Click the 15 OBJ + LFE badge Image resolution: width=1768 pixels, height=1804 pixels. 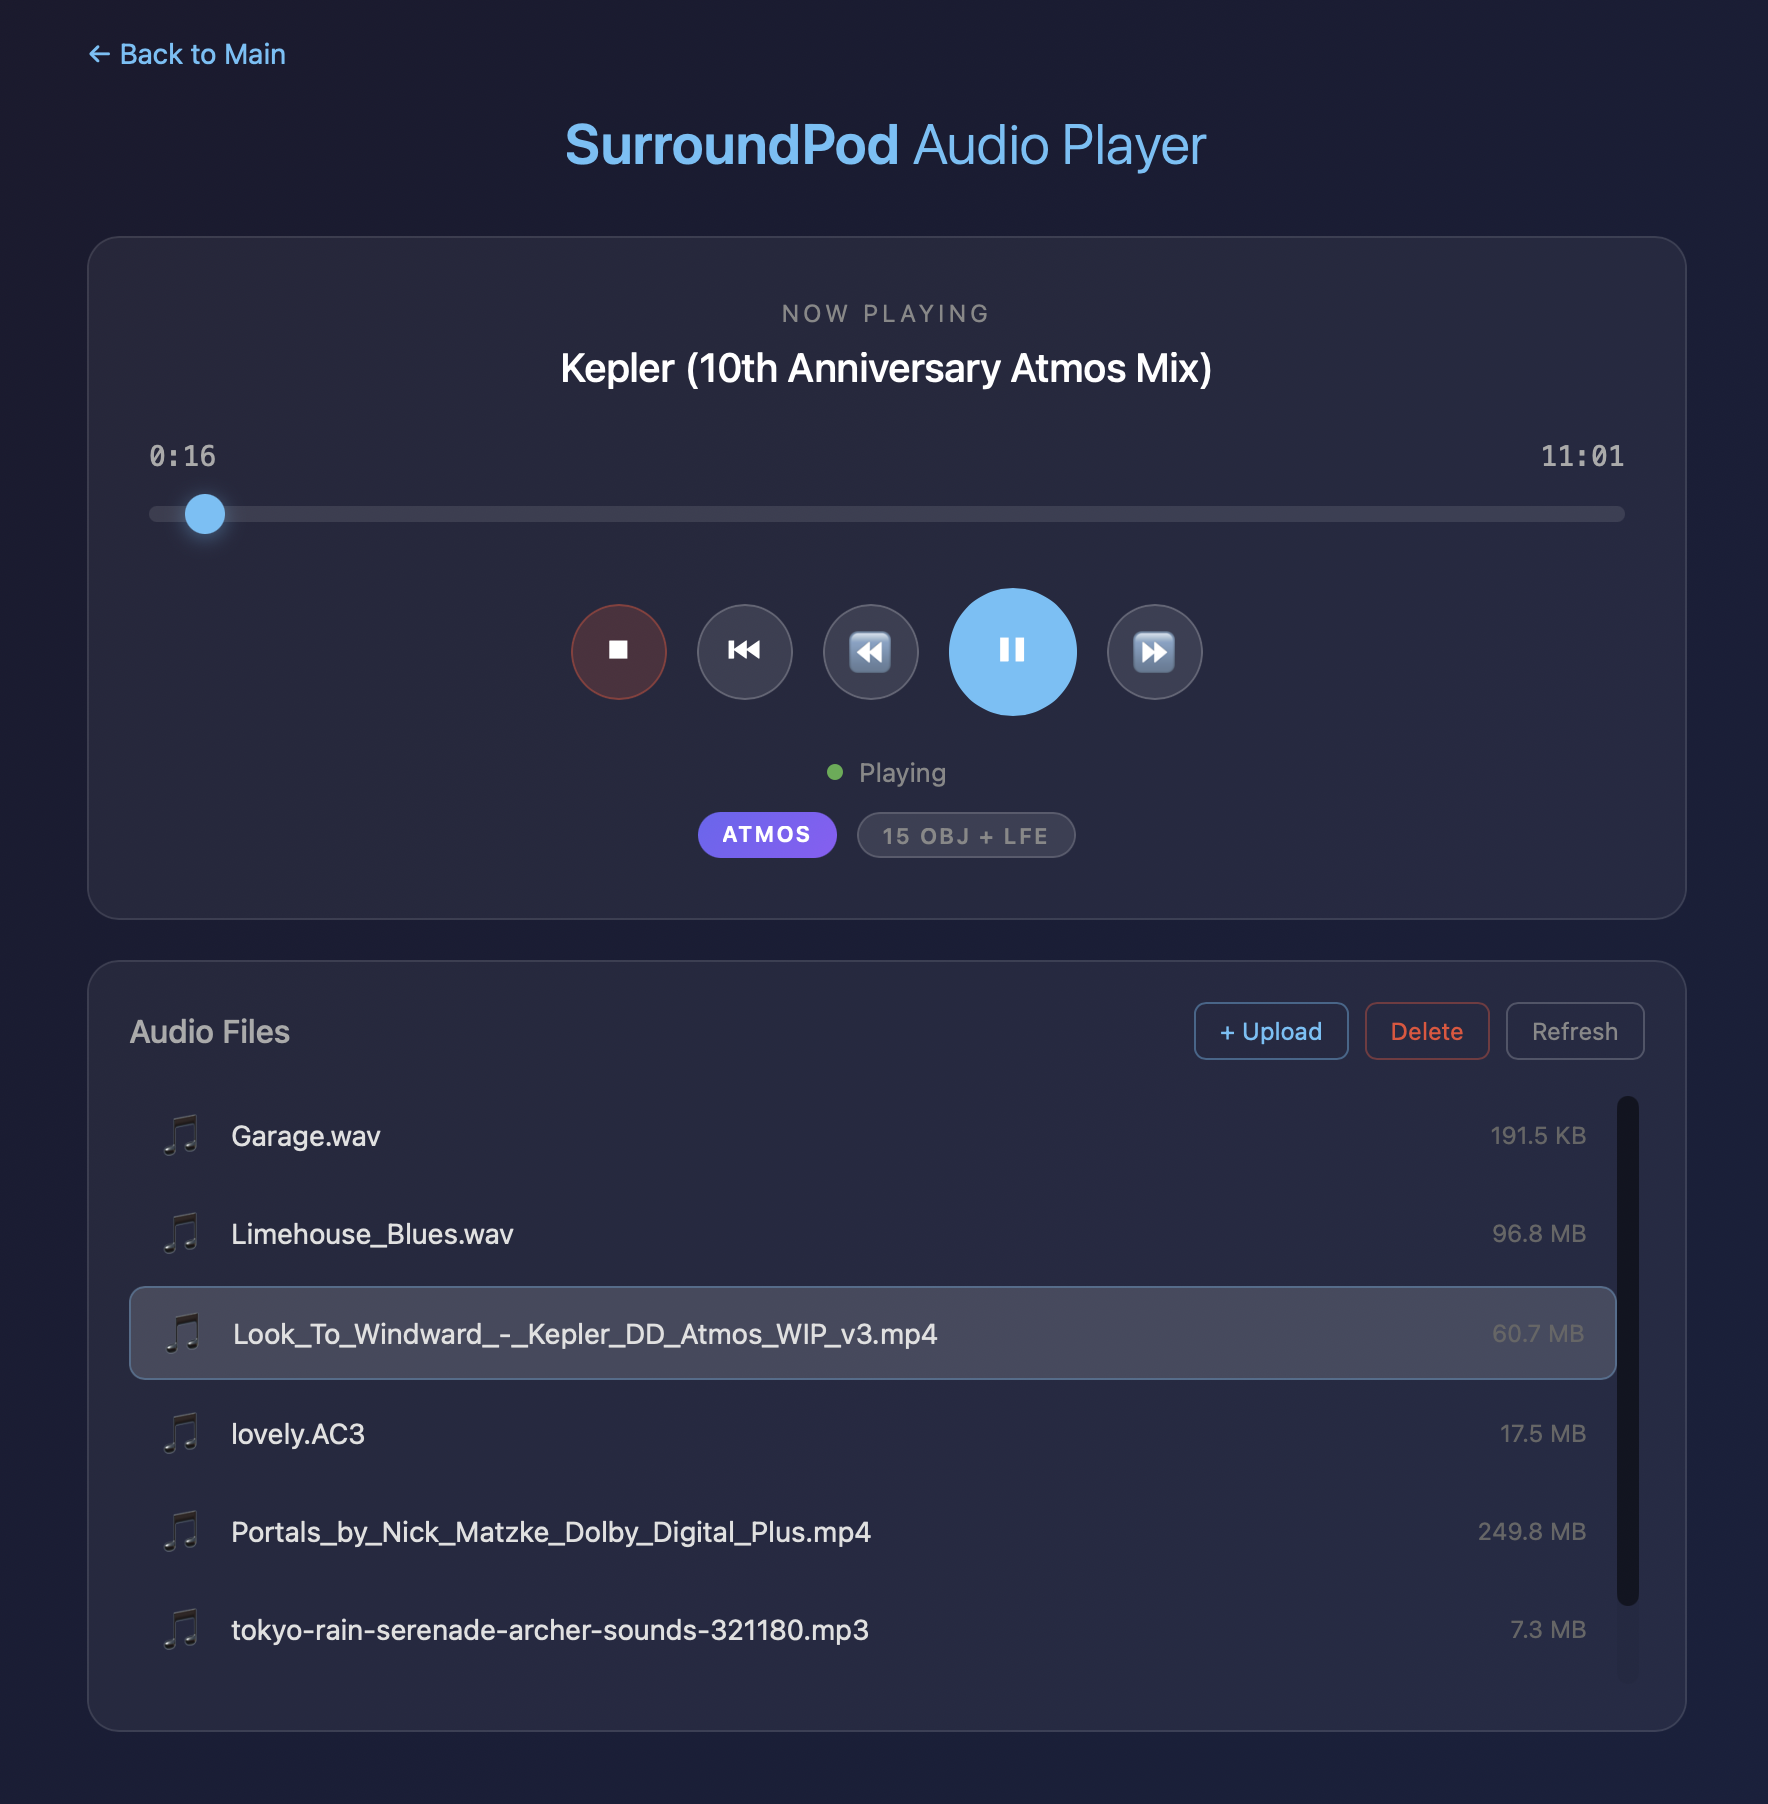click(x=966, y=835)
